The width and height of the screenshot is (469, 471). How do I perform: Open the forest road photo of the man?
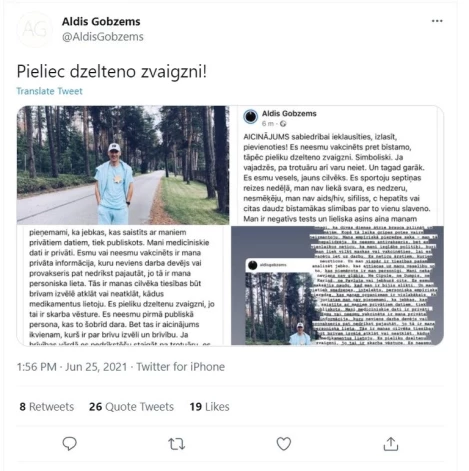point(123,165)
